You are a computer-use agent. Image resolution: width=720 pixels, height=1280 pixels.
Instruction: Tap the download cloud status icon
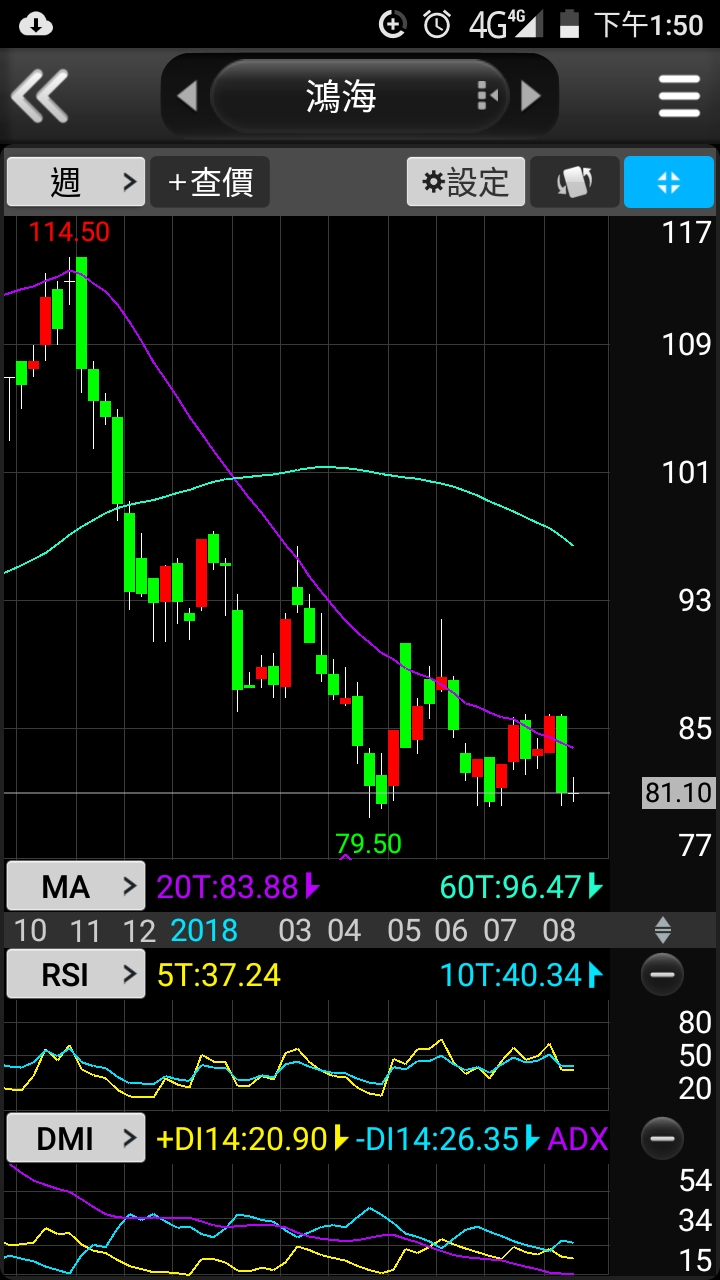[x=35, y=23]
